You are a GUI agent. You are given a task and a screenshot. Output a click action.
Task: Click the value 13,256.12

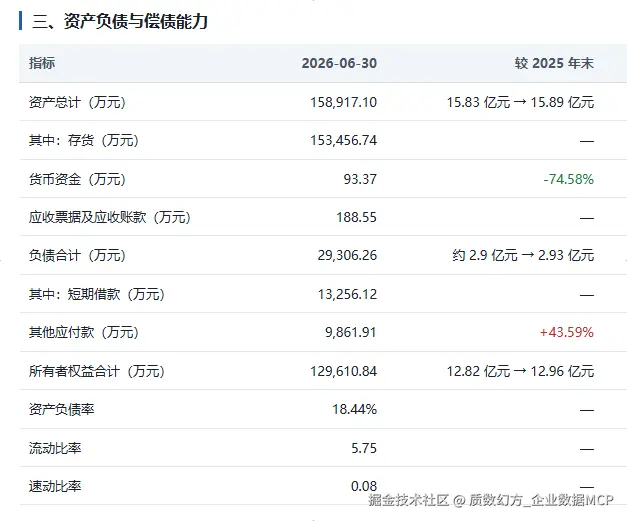tap(347, 294)
